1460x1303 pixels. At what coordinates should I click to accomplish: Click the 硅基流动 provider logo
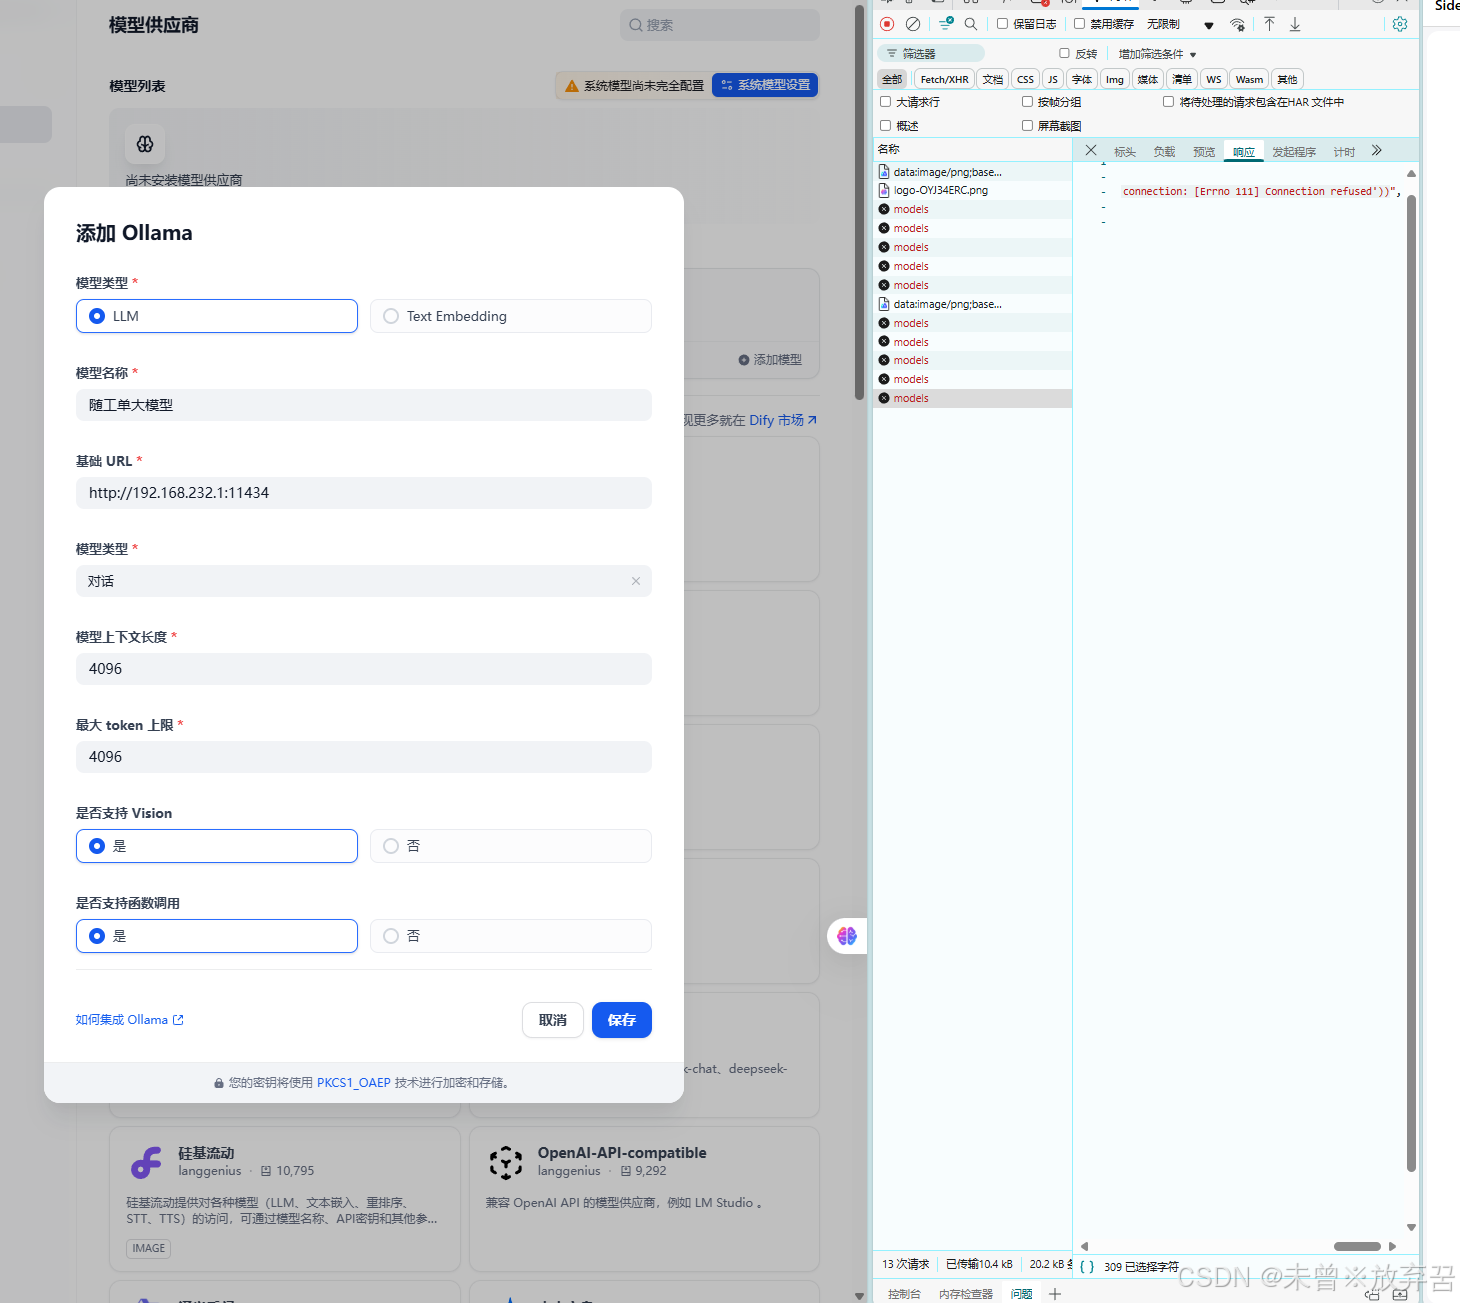tap(146, 1163)
